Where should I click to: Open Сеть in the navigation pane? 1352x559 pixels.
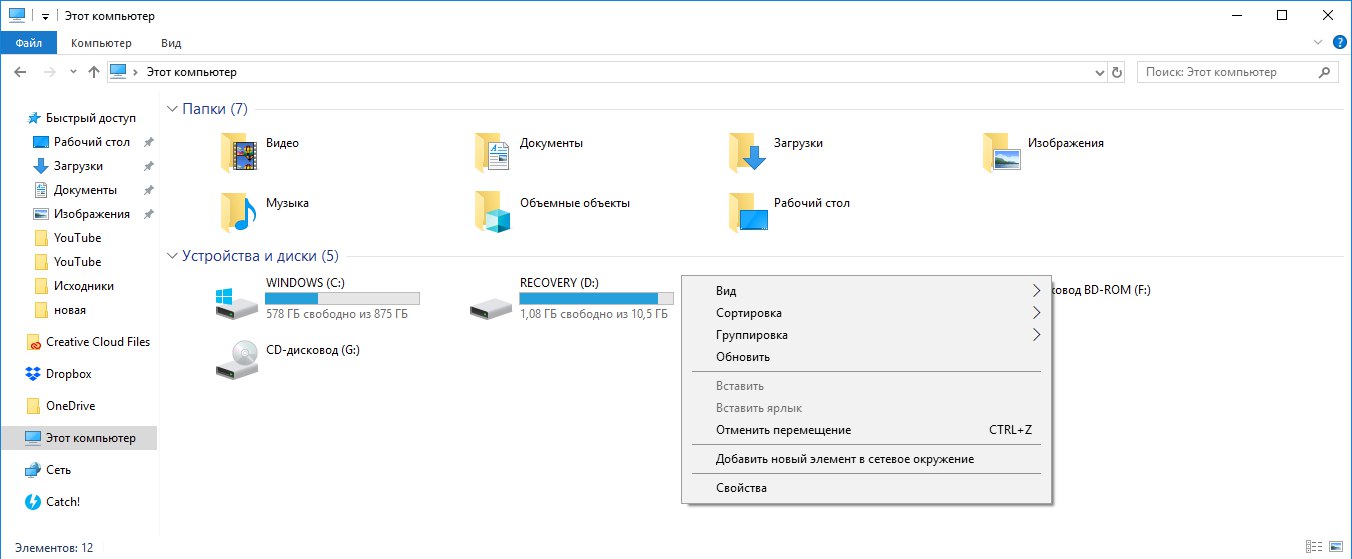click(x=49, y=470)
